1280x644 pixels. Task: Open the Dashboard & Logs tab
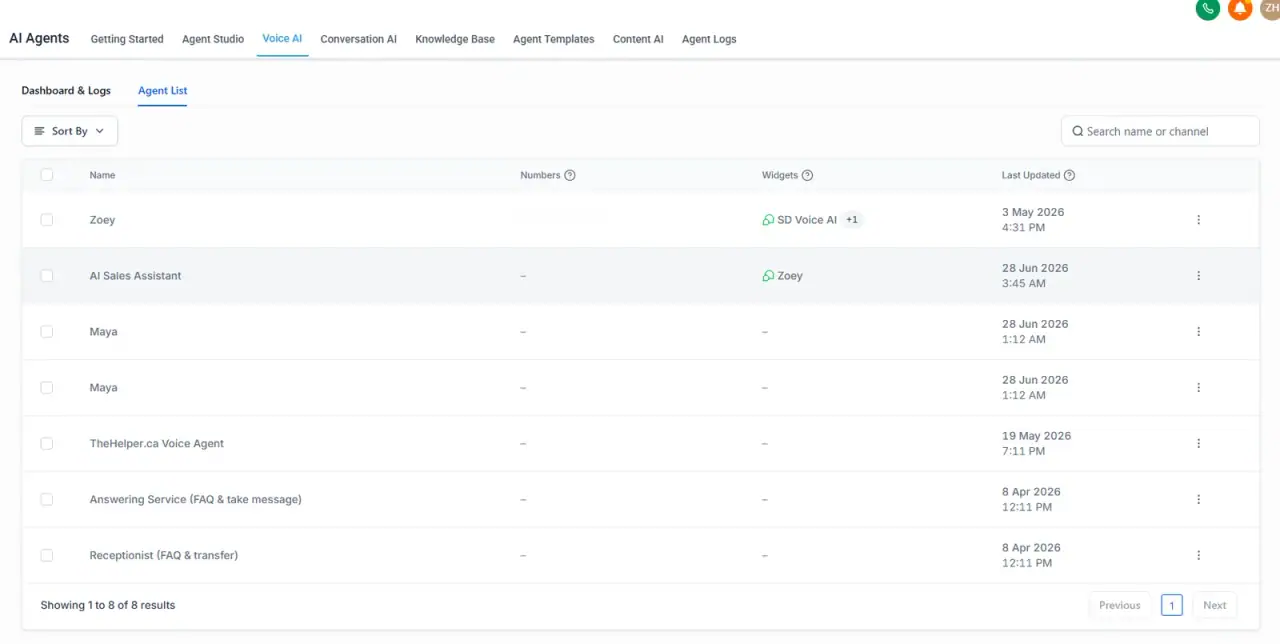click(66, 90)
